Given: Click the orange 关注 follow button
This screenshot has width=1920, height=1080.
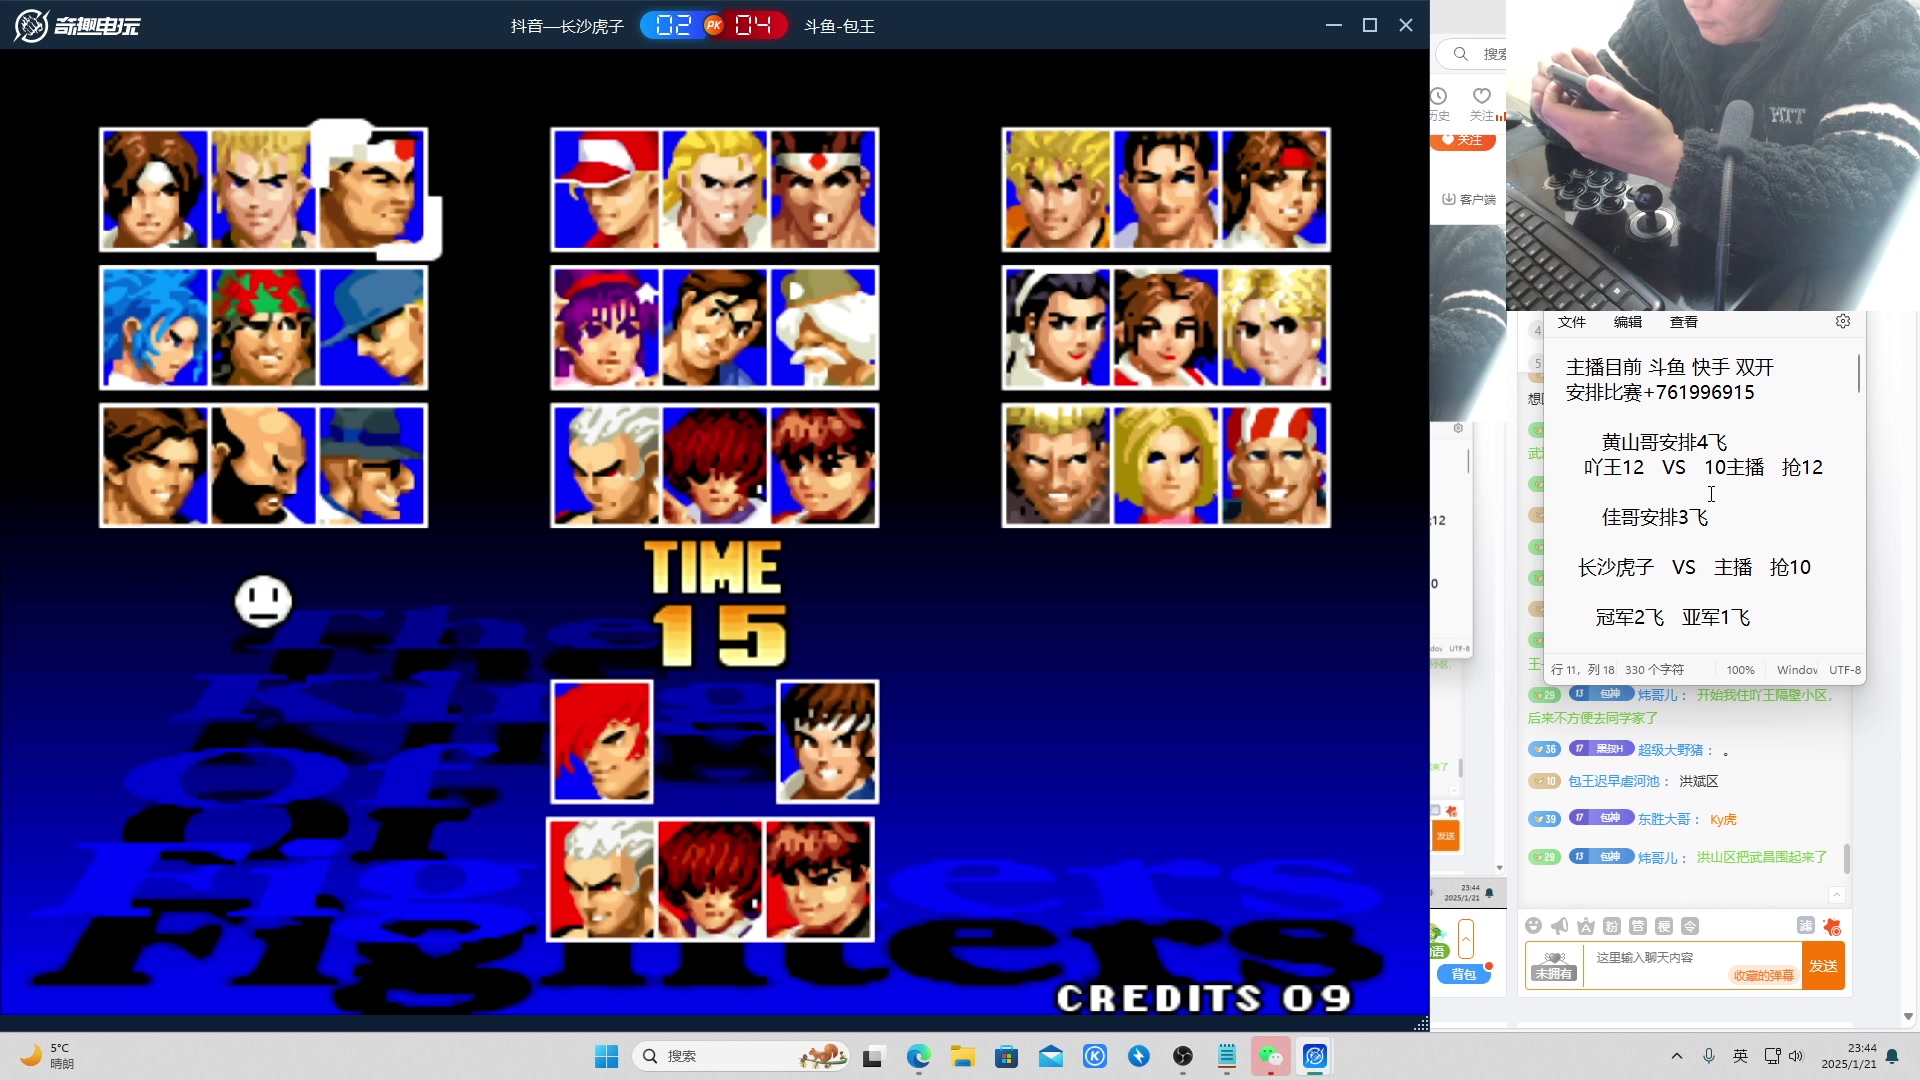Looking at the screenshot, I should (x=1463, y=140).
